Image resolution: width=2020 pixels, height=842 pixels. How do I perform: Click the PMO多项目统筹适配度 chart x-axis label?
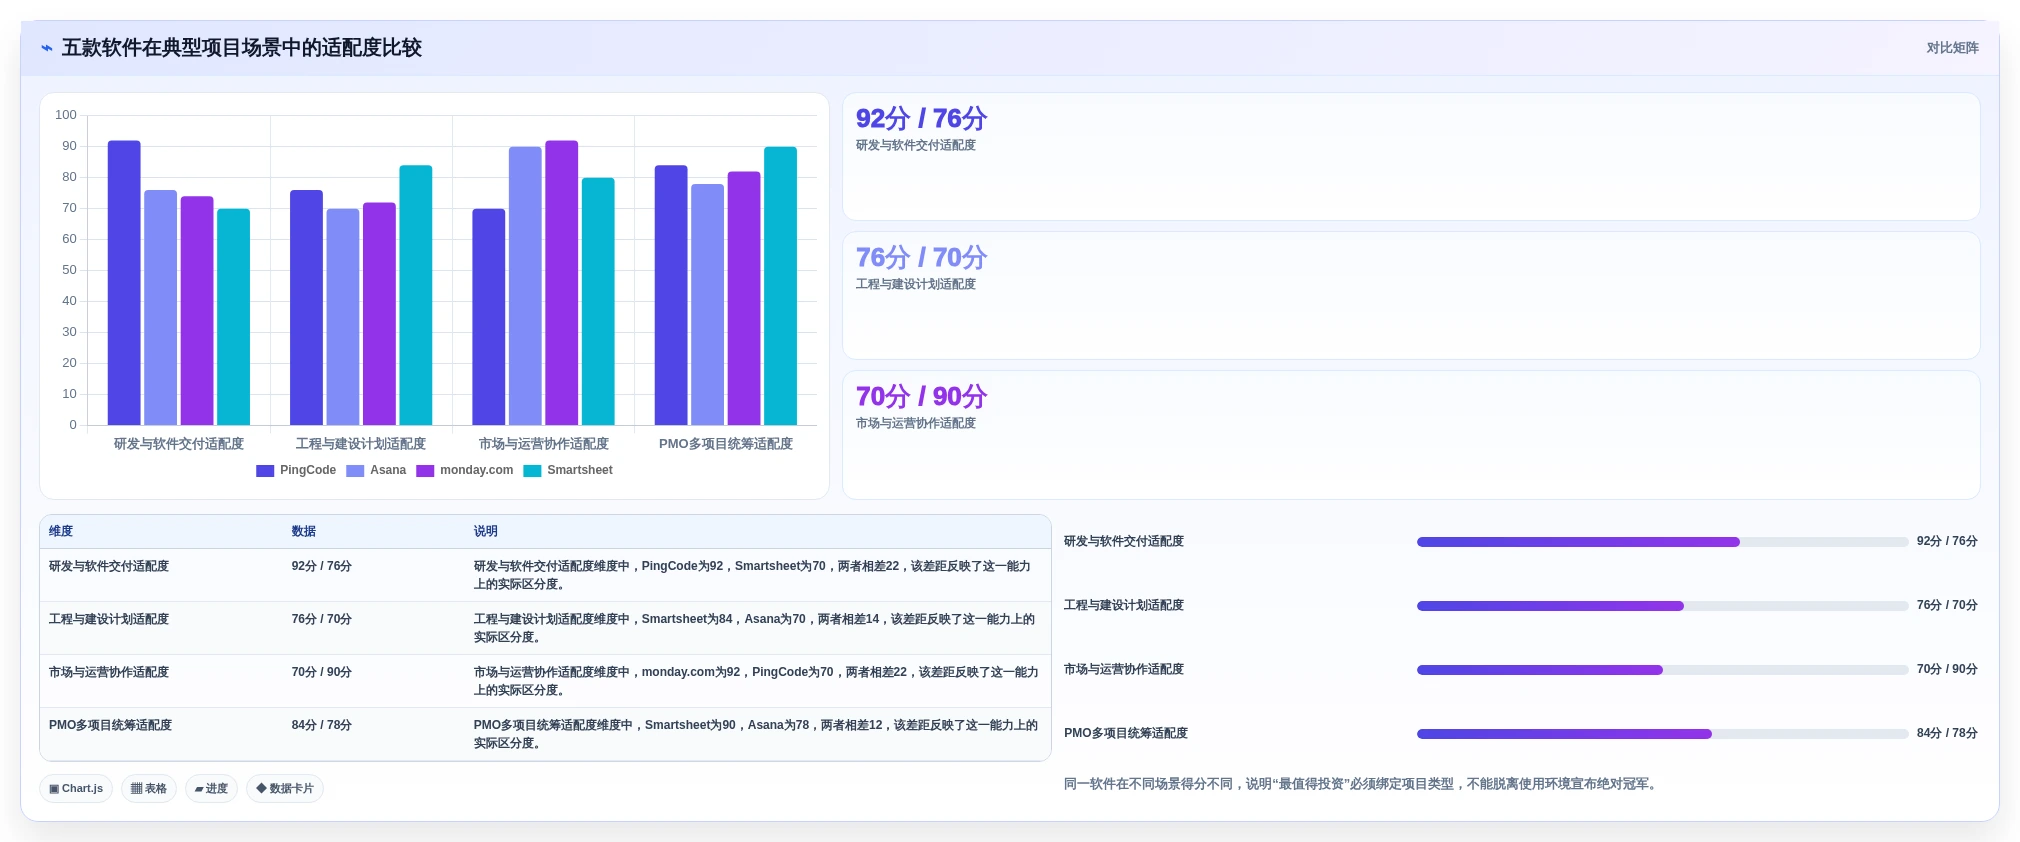coord(726,444)
